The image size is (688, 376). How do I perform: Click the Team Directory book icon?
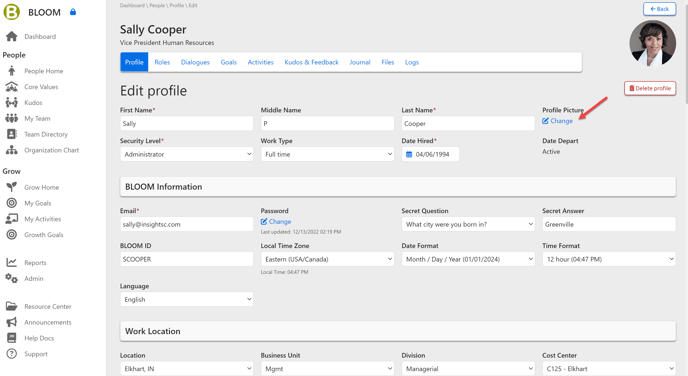point(12,134)
